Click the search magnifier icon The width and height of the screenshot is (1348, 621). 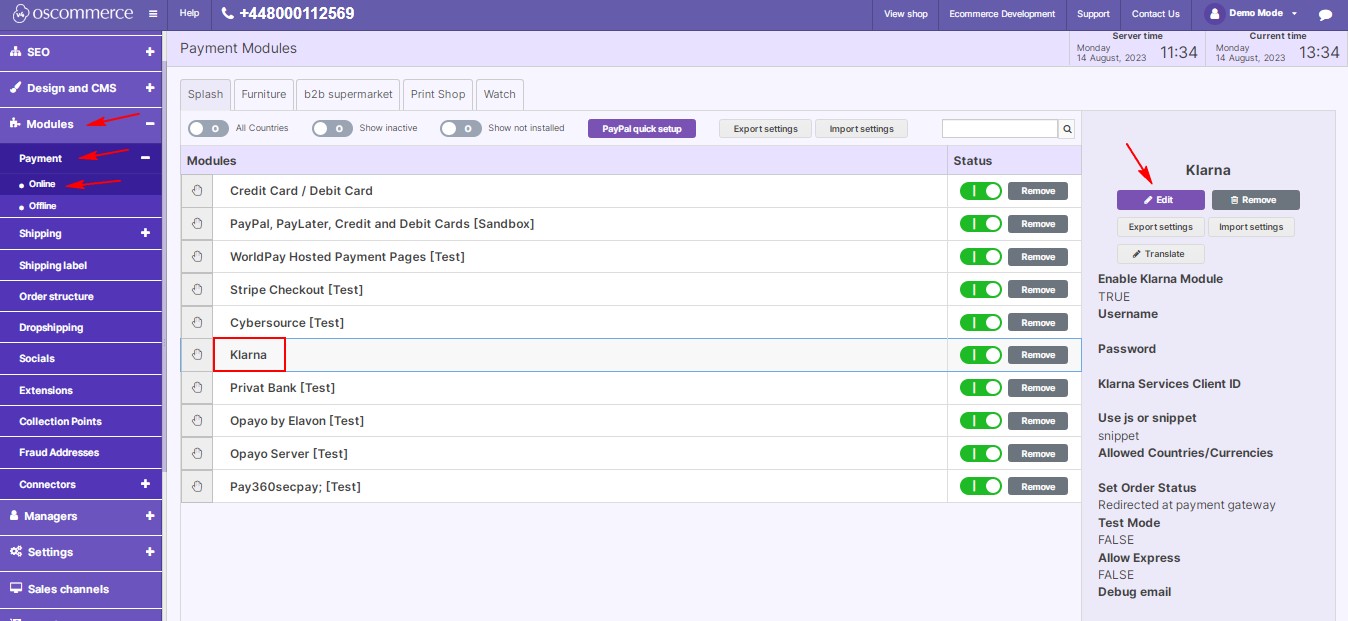(1067, 129)
